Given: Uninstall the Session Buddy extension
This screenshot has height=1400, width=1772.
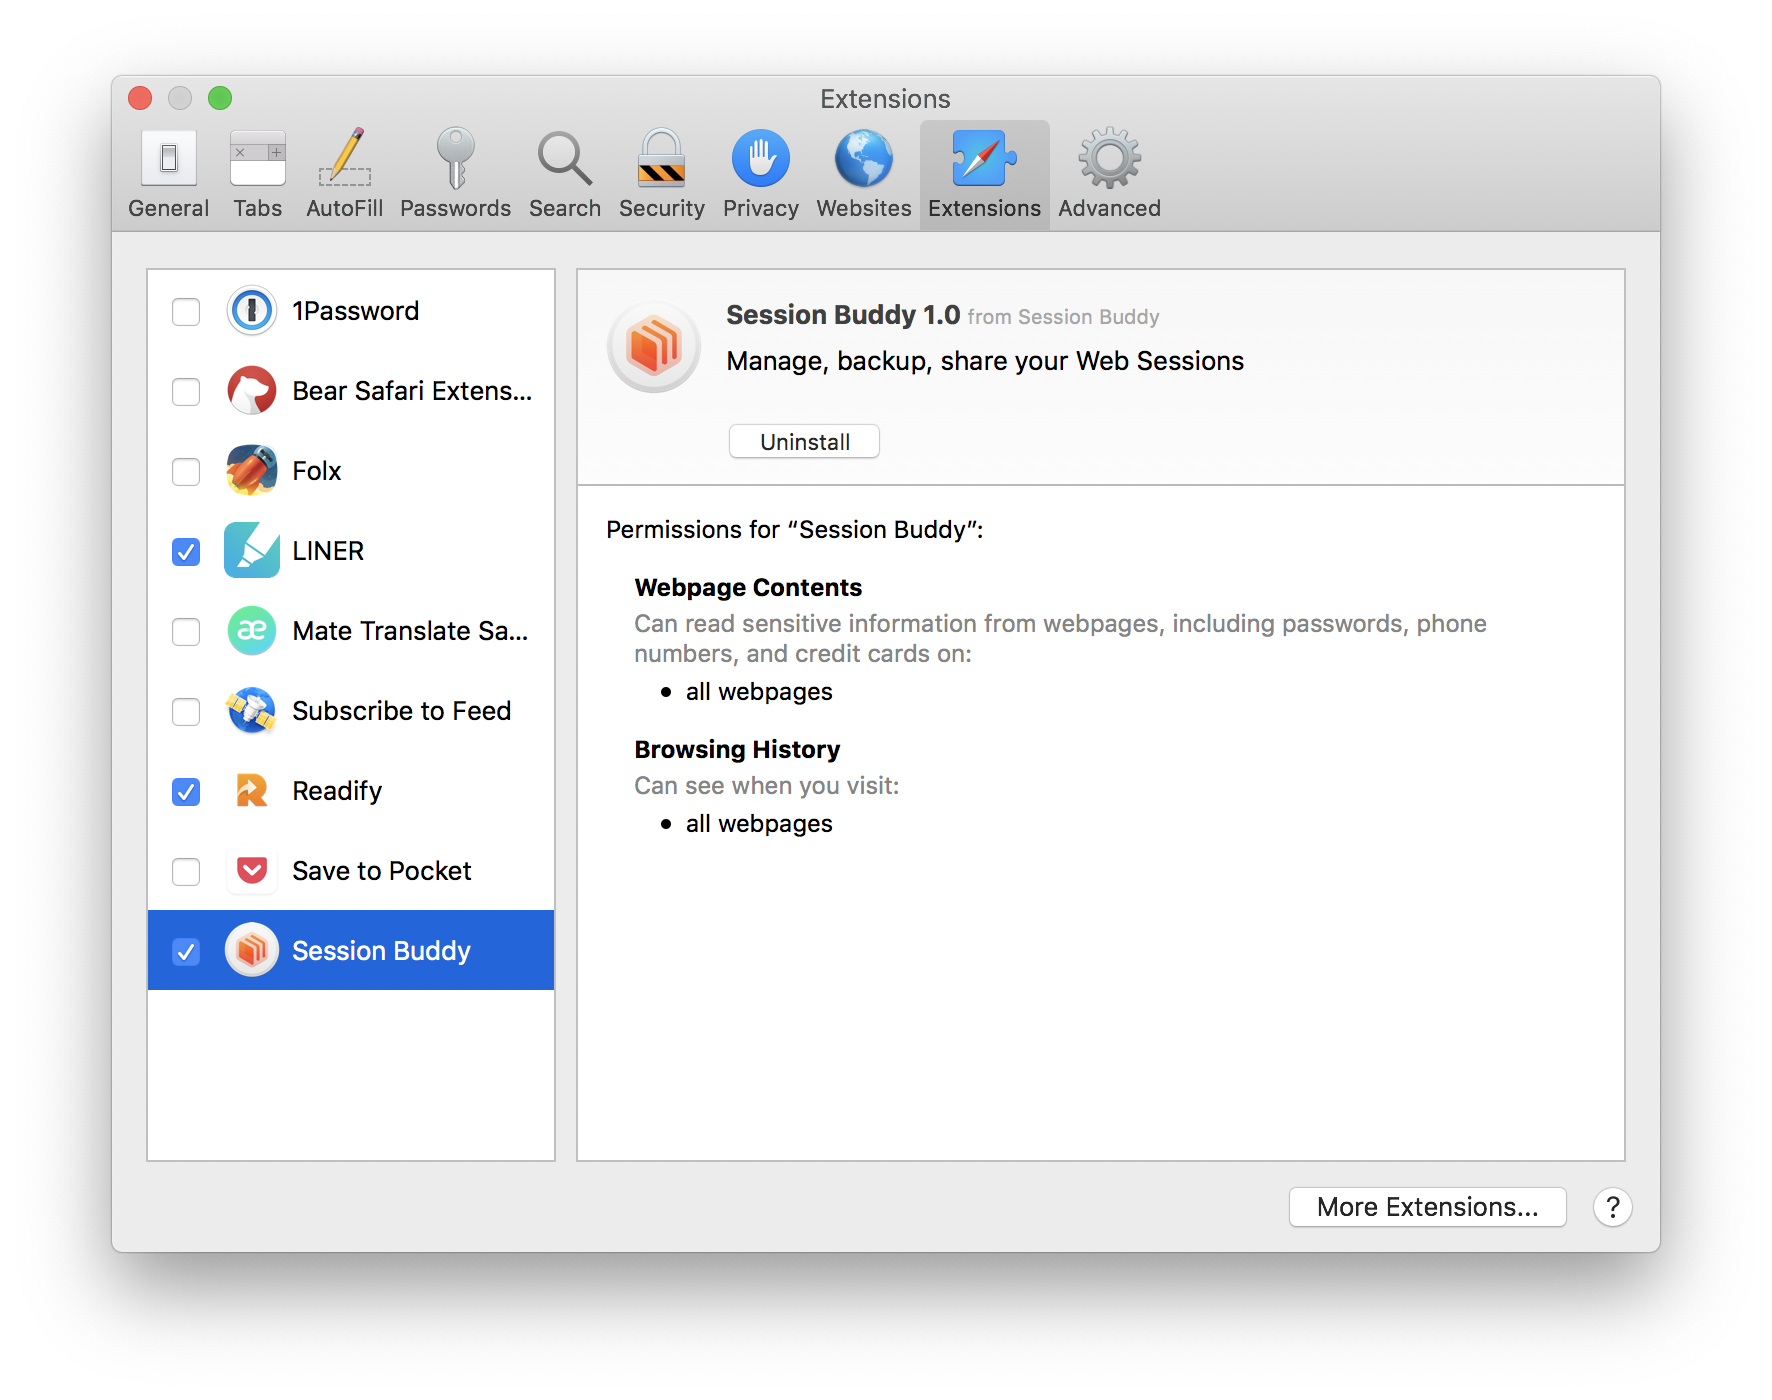Looking at the screenshot, I should (804, 442).
